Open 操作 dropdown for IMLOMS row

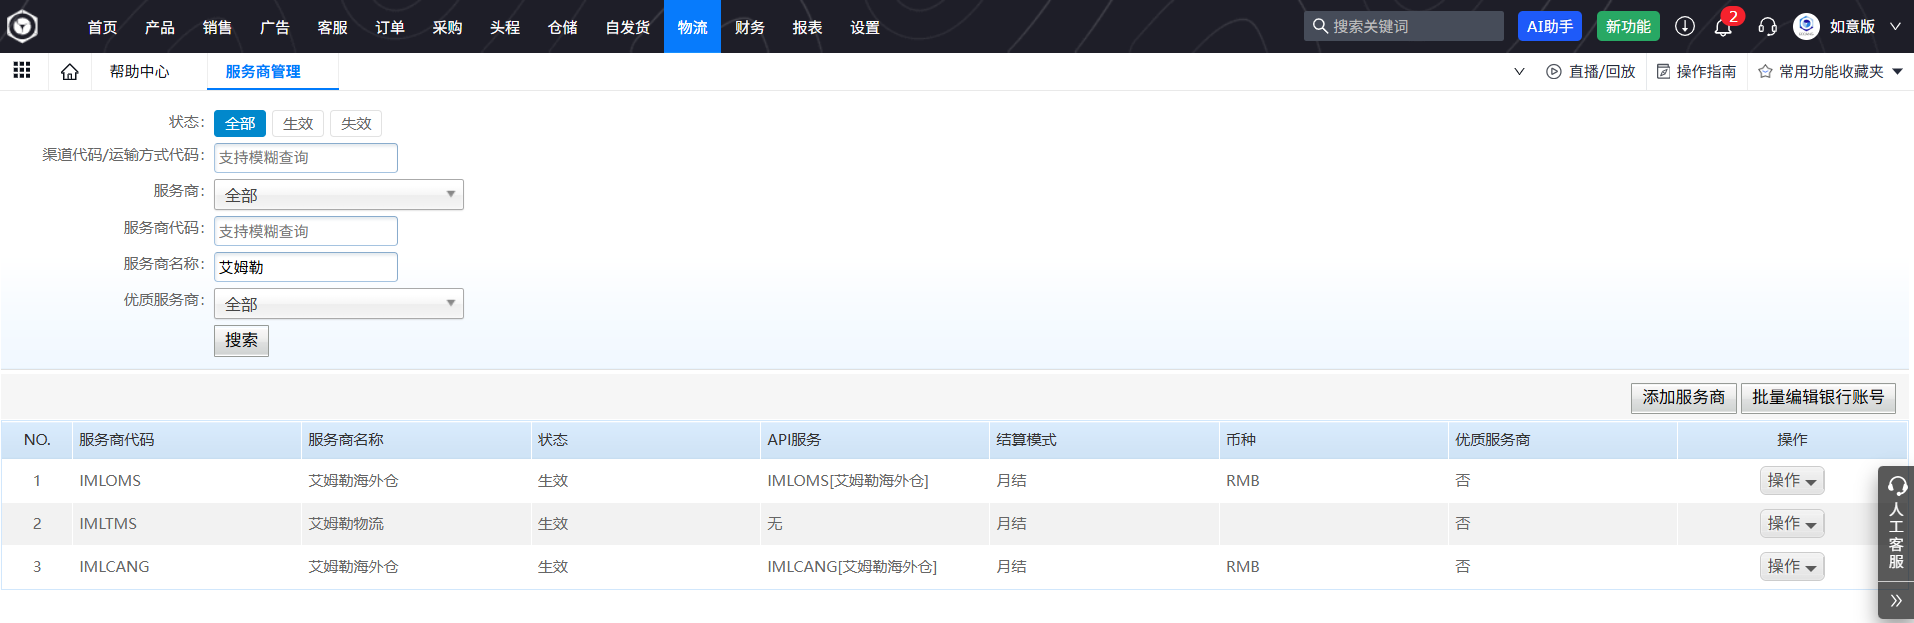tap(1791, 481)
